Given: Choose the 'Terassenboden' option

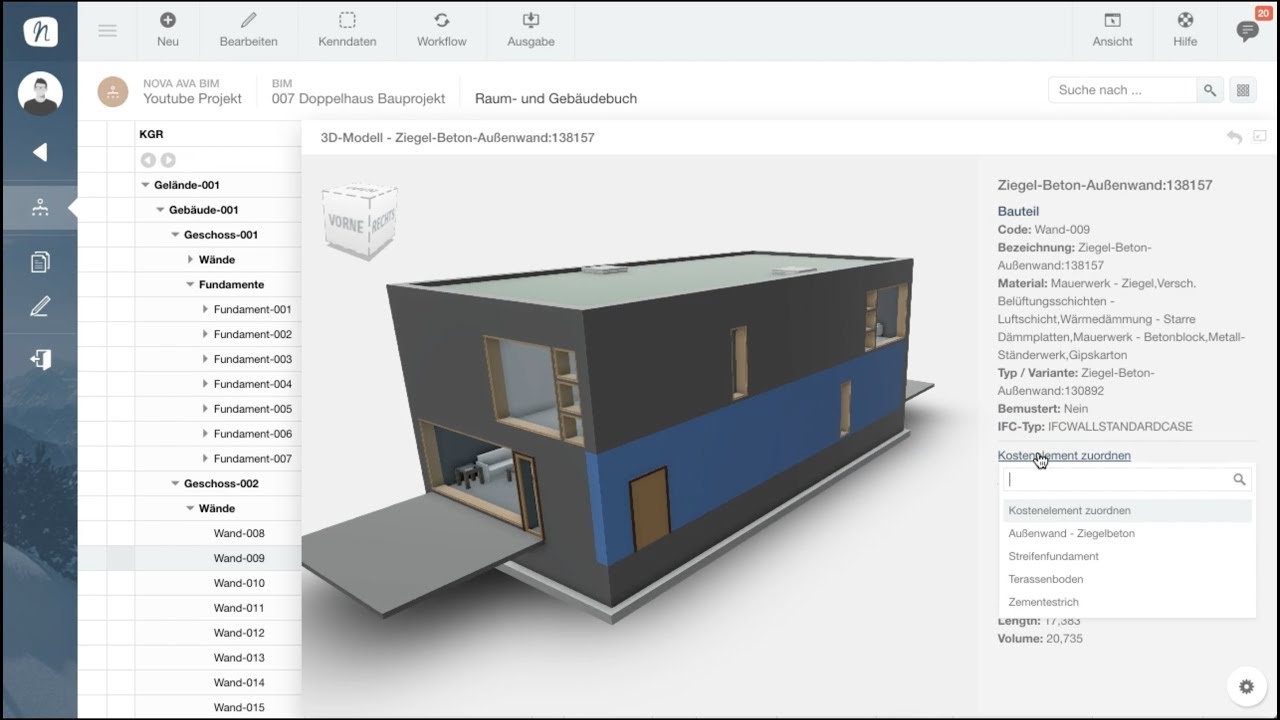Looking at the screenshot, I should (1127, 579).
